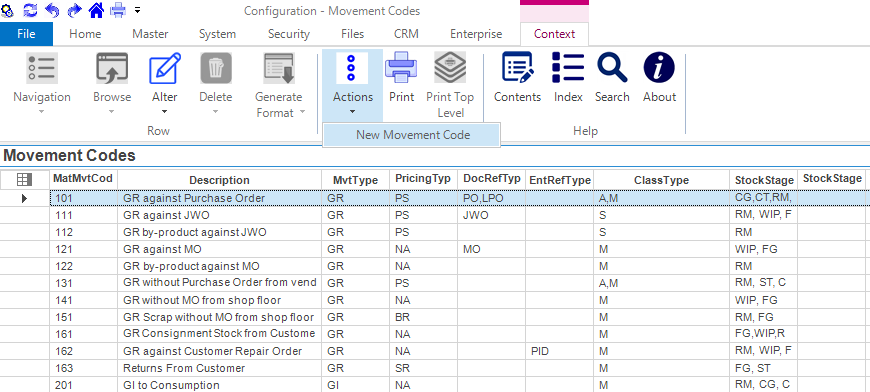Click the MvtType column header
Viewport: 870px width, 392px height.
click(355, 180)
